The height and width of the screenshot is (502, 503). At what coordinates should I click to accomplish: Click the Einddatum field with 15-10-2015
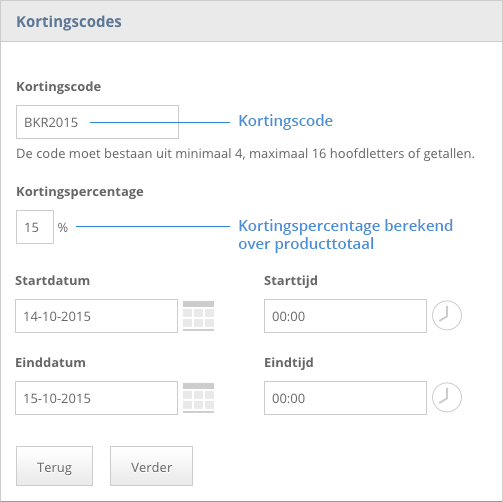point(96,398)
